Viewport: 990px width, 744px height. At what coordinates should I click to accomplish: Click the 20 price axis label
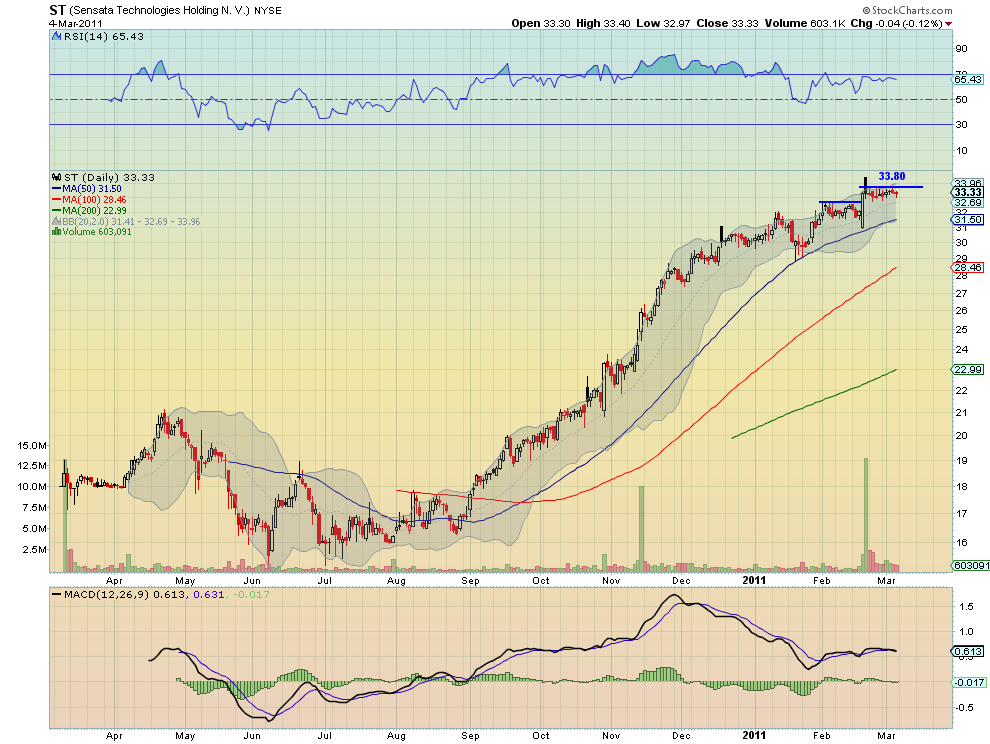[961, 435]
